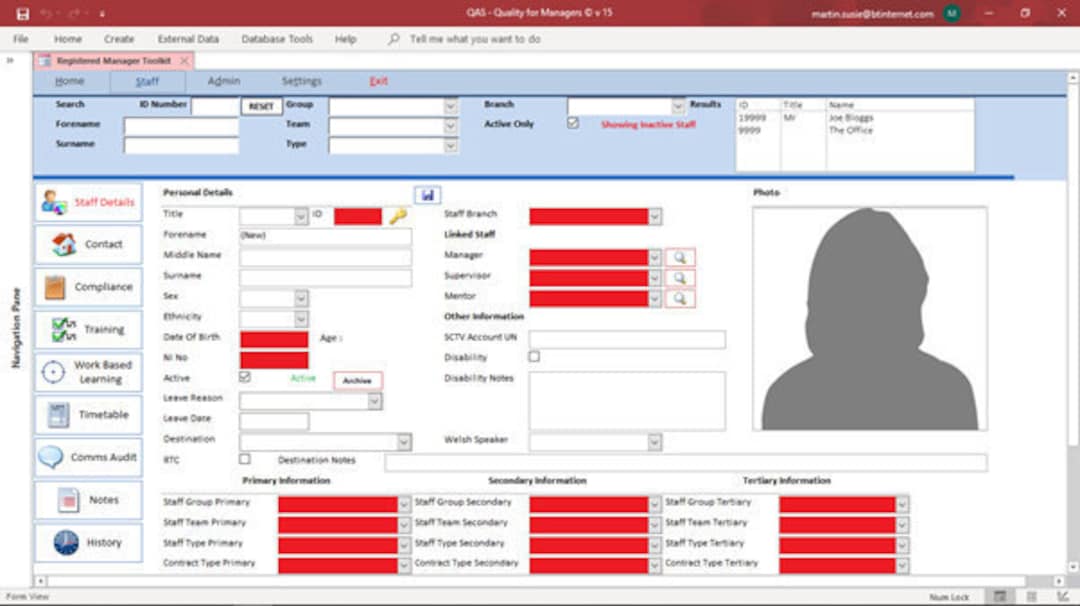The height and width of the screenshot is (606, 1080).
Task: Uncheck the Active checkbox in Personal Details
Action: (x=242, y=379)
